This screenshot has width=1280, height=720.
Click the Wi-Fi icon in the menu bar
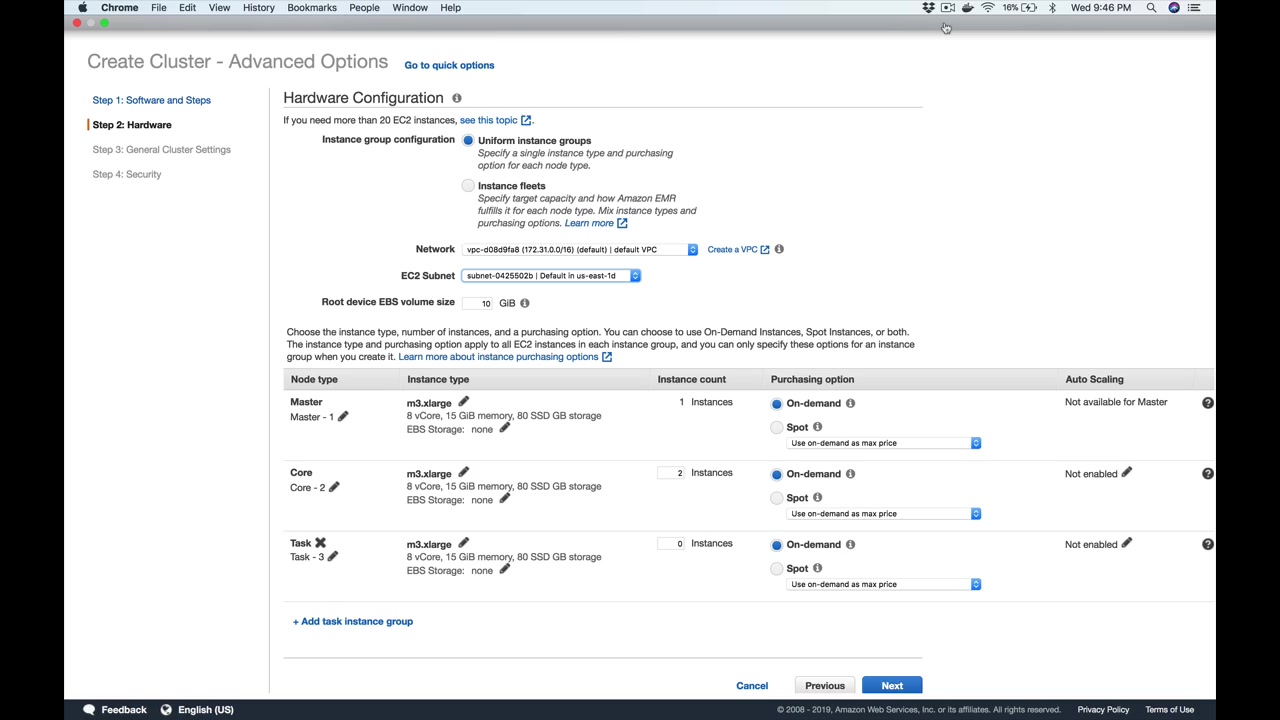[x=987, y=8]
